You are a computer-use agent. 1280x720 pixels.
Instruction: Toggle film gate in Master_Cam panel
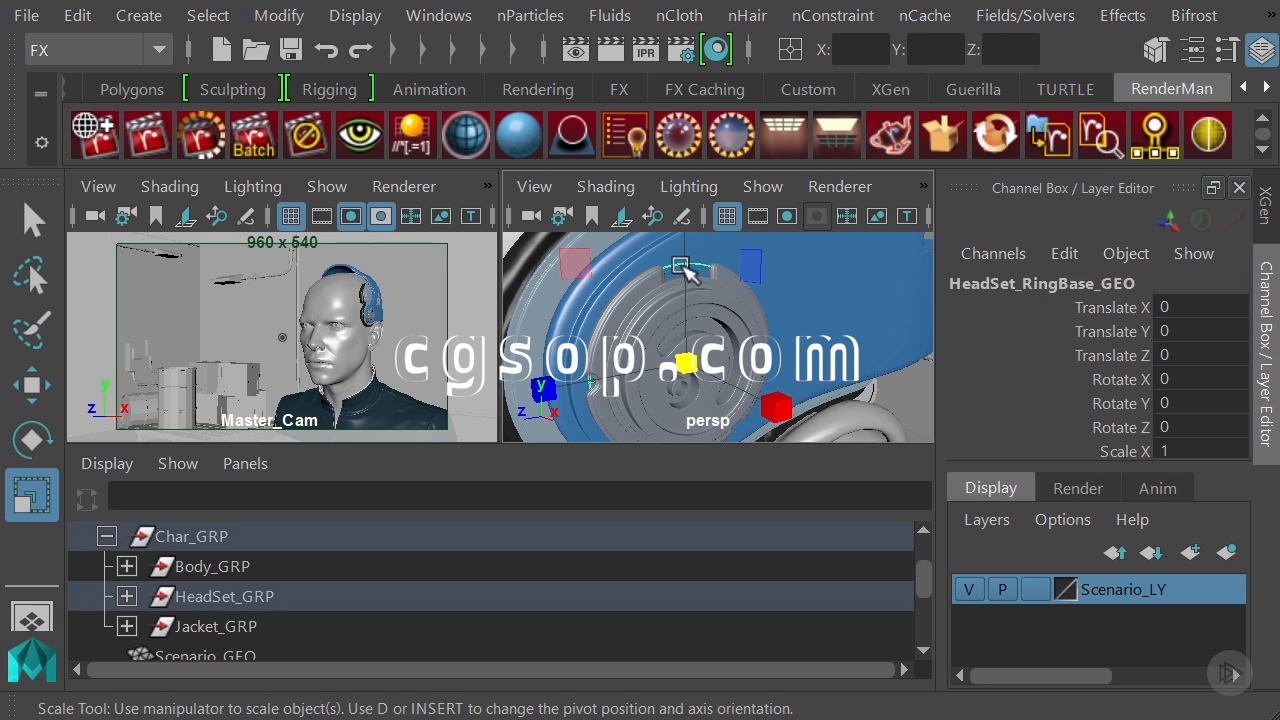pyautogui.click(x=322, y=216)
